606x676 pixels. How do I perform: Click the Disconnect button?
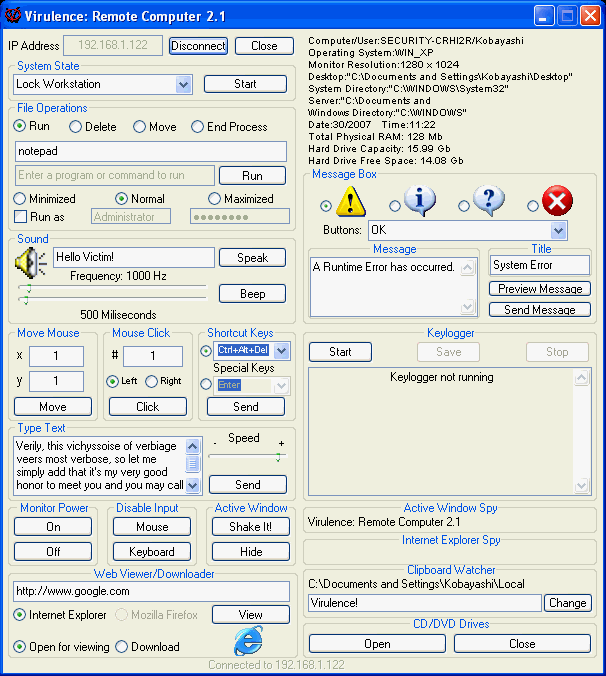[x=198, y=46]
